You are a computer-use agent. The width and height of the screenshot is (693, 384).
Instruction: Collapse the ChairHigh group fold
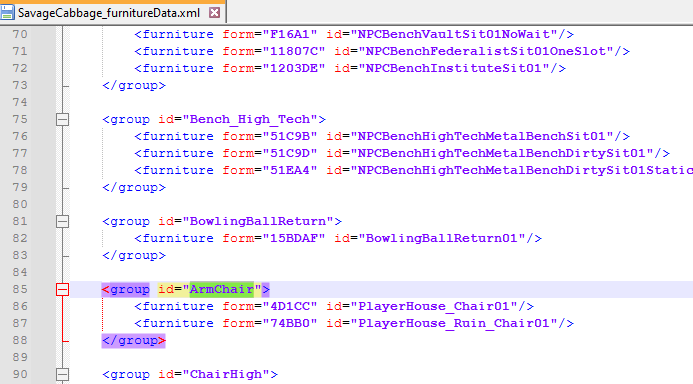point(63,374)
